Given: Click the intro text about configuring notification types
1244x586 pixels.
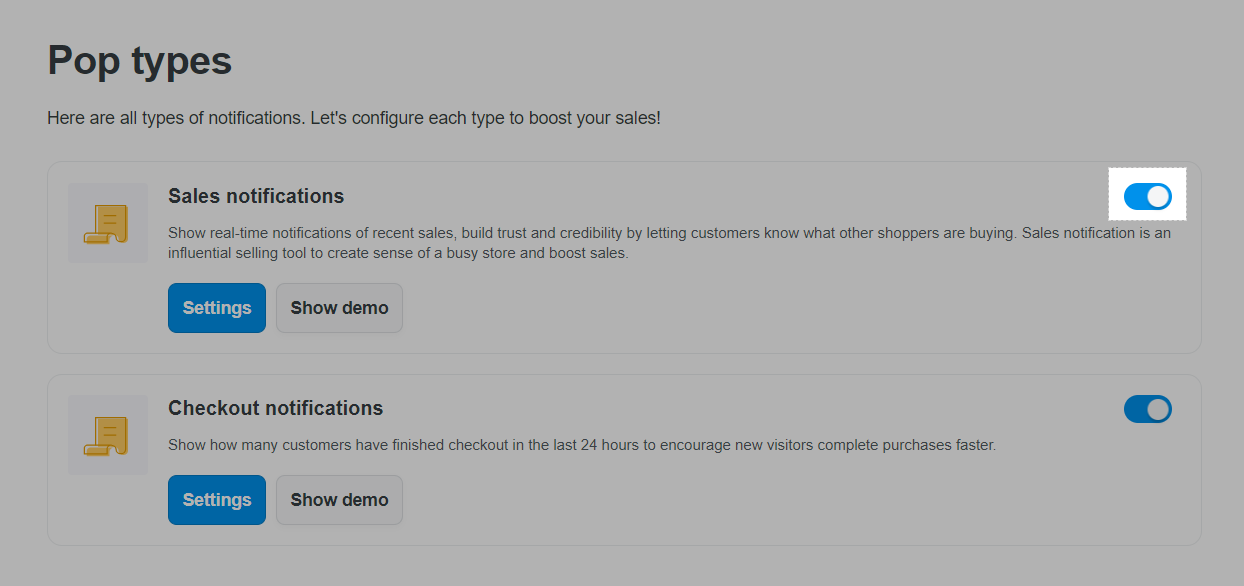Looking at the screenshot, I should (354, 118).
